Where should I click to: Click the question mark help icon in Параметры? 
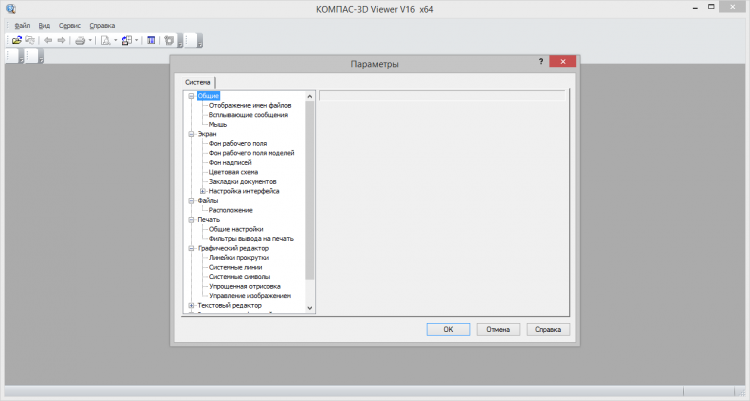coord(541,61)
